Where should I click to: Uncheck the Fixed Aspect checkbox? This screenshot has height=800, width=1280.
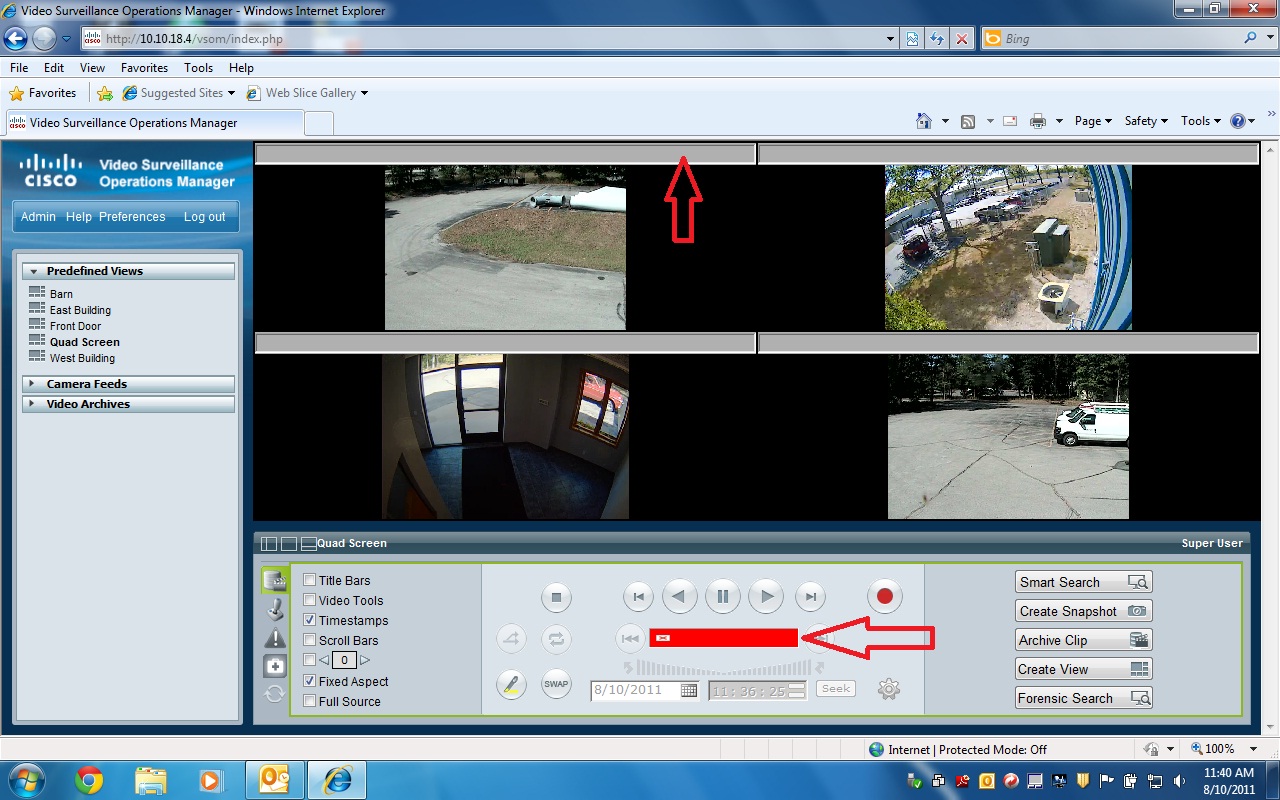pyautogui.click(x=310, y=681)
